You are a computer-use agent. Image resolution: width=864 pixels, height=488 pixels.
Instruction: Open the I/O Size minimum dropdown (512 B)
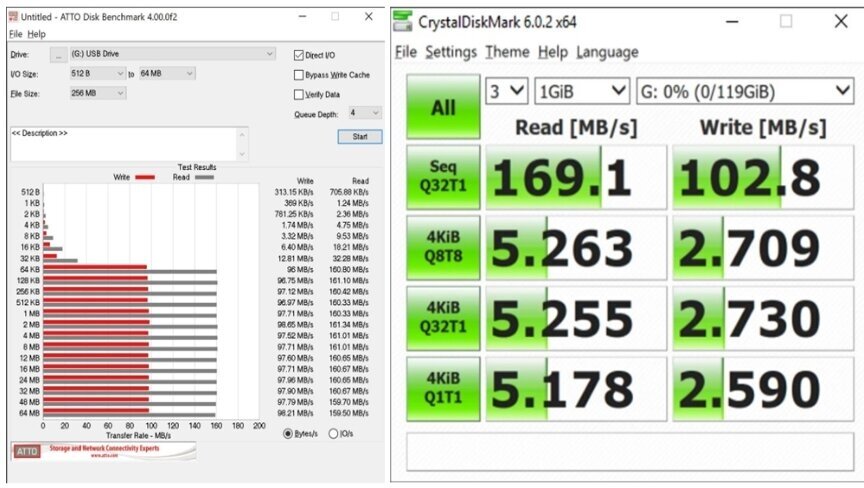tap(98, 74)
